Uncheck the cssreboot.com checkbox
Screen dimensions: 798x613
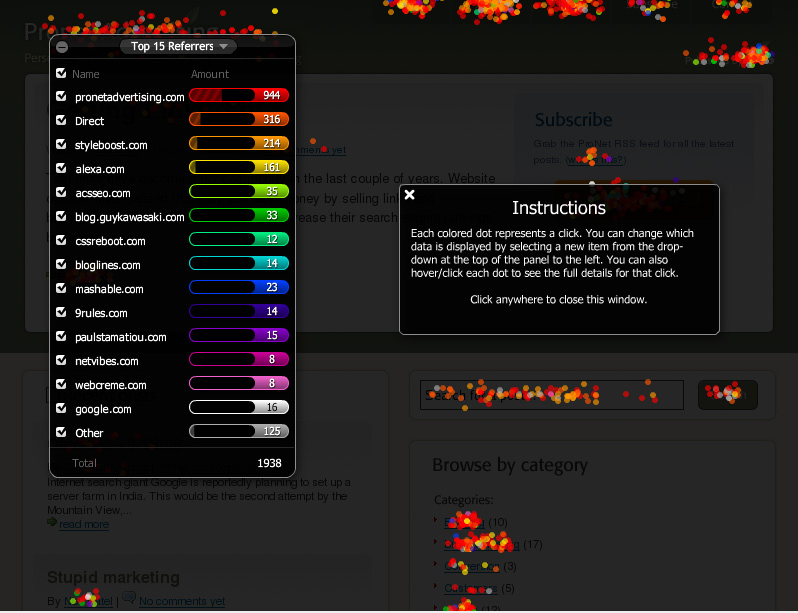(x=61, y=240)
